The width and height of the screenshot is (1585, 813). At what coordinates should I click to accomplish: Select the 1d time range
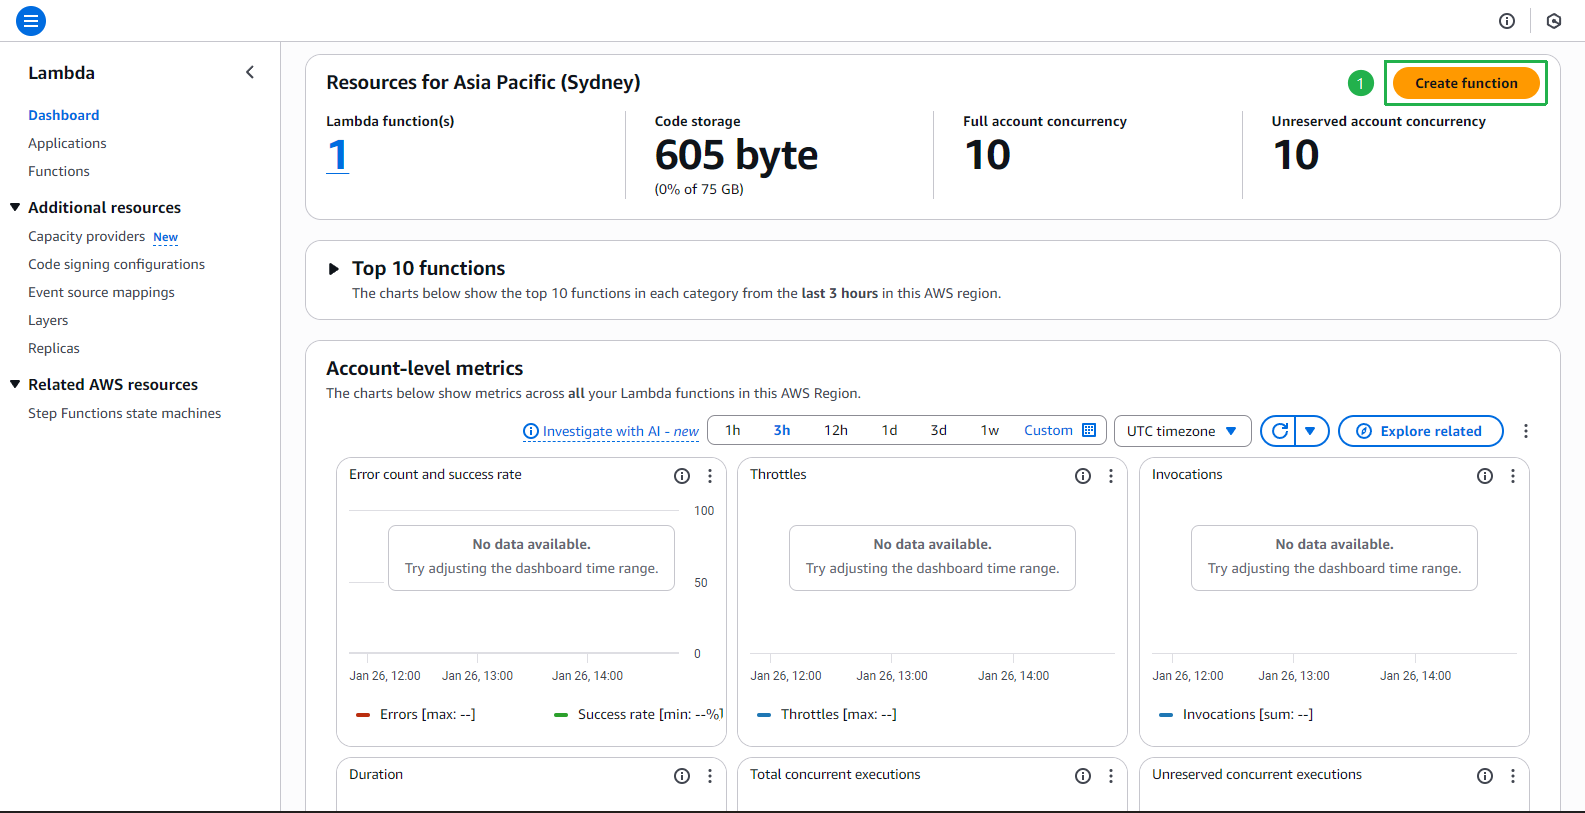click(889, 430)
